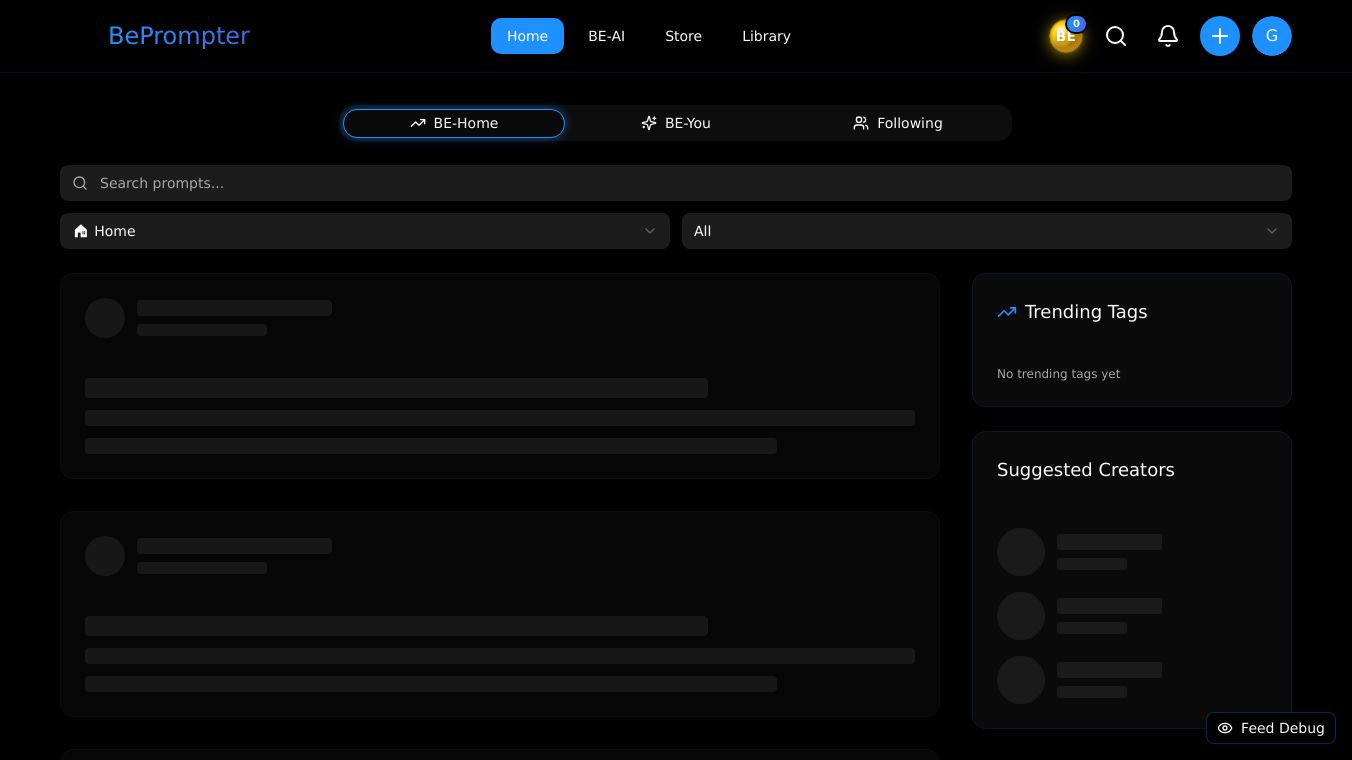Open notifications bell icon
1352x760 pixels.
[x=1168, y=36]
